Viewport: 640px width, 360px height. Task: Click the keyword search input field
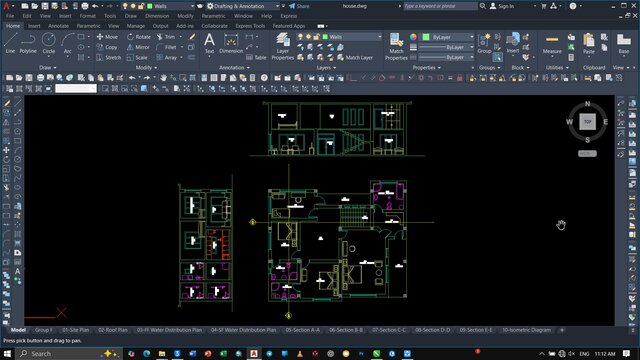pyautogui.click(x=440, y=6)
